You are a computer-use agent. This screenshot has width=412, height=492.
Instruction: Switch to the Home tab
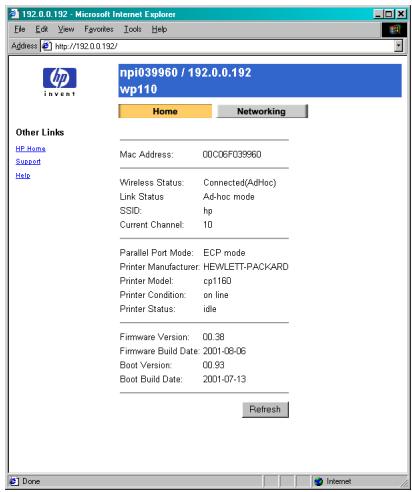(x=165, y=111)
